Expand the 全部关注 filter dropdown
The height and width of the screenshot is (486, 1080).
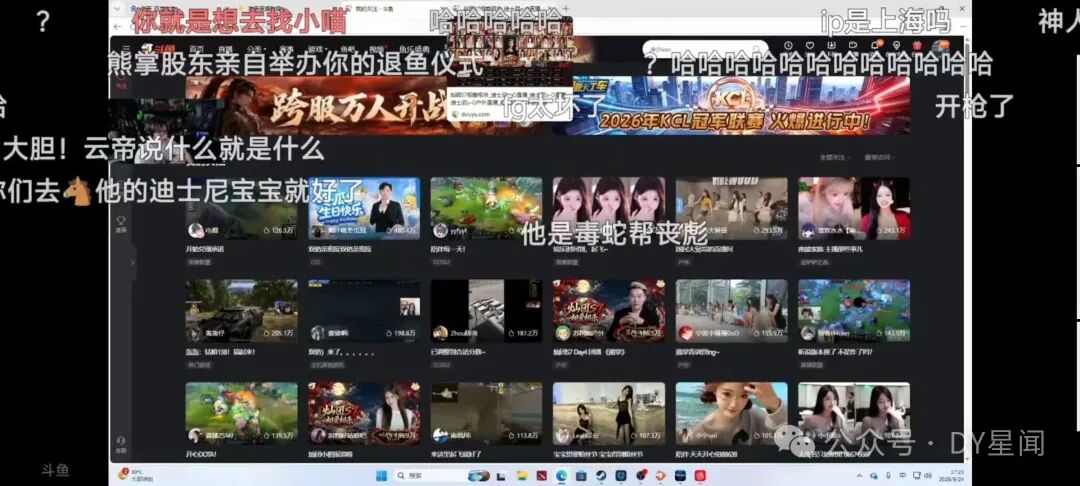coord(835,158)
